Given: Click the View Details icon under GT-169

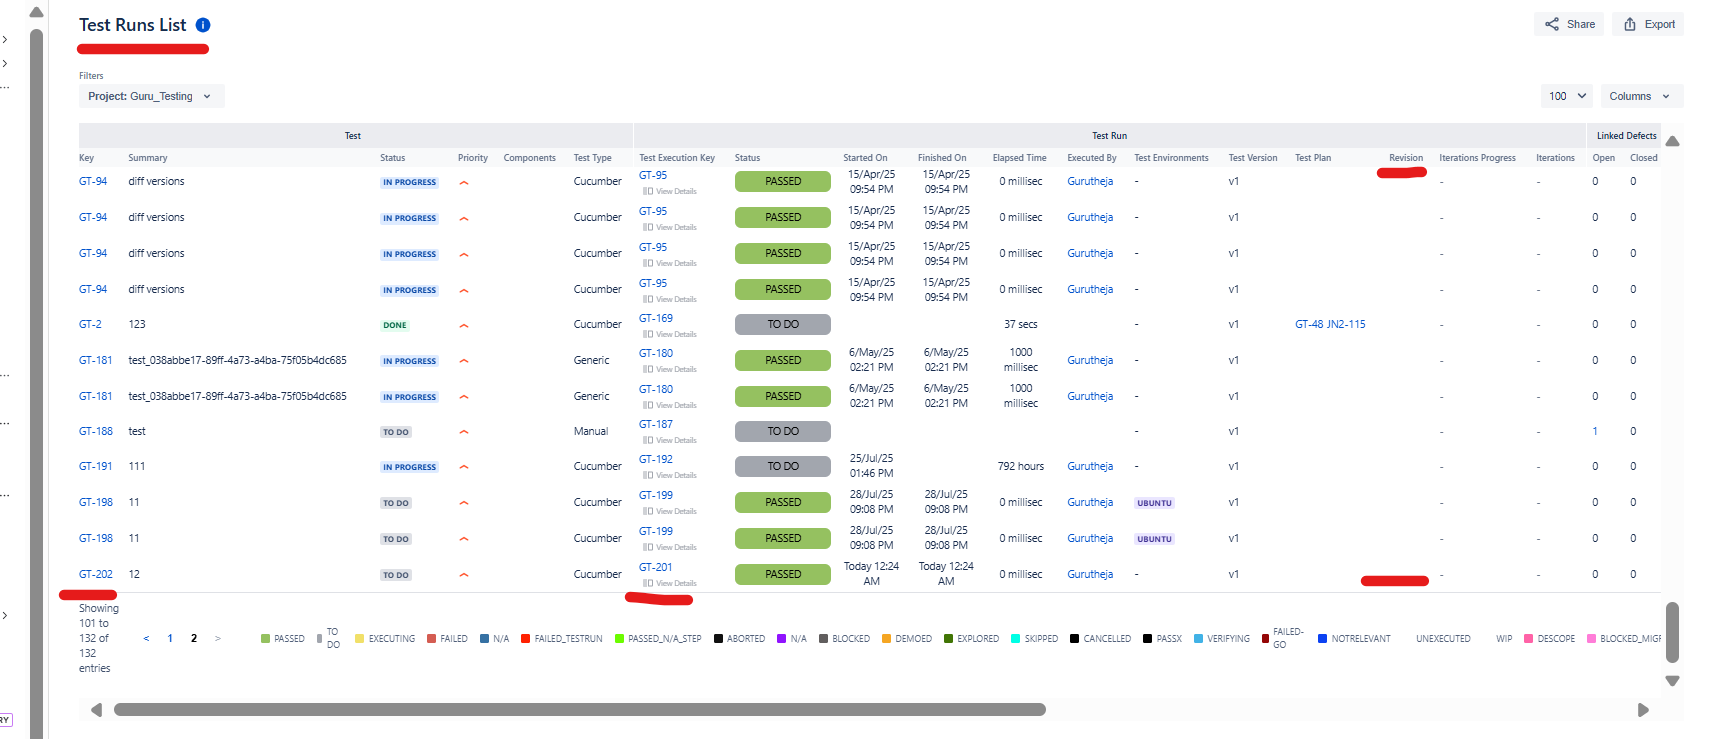Looking at the screenshot, I should tap(648, 334).
